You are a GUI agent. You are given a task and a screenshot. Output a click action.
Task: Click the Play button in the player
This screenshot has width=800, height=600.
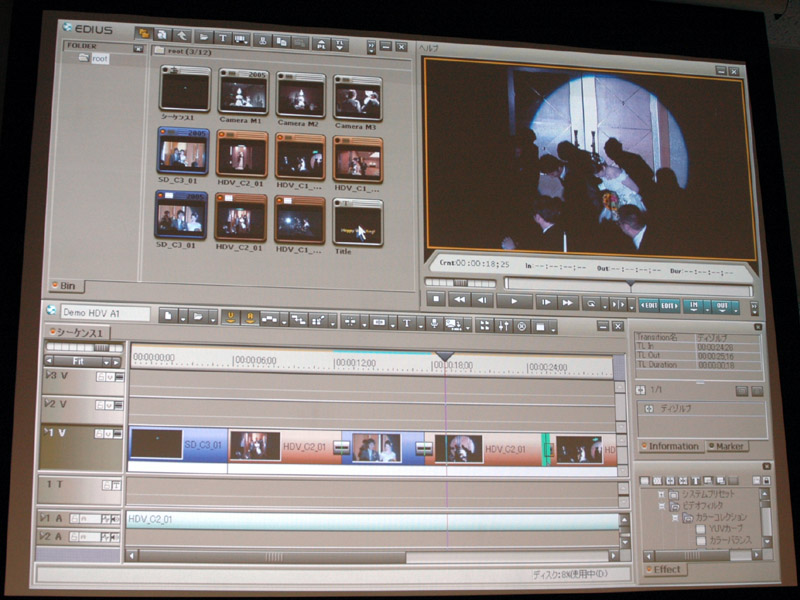pyautogui.click(x=512, y=300)
